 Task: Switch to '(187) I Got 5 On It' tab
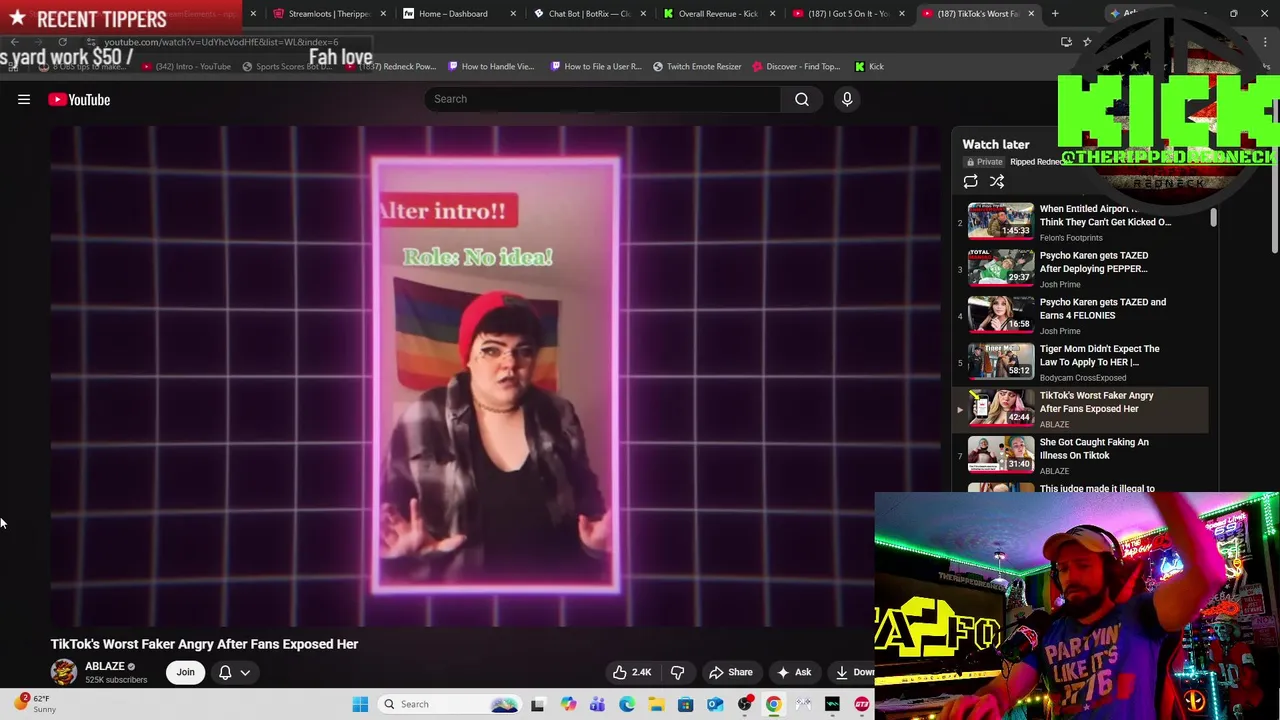point(847,14)
